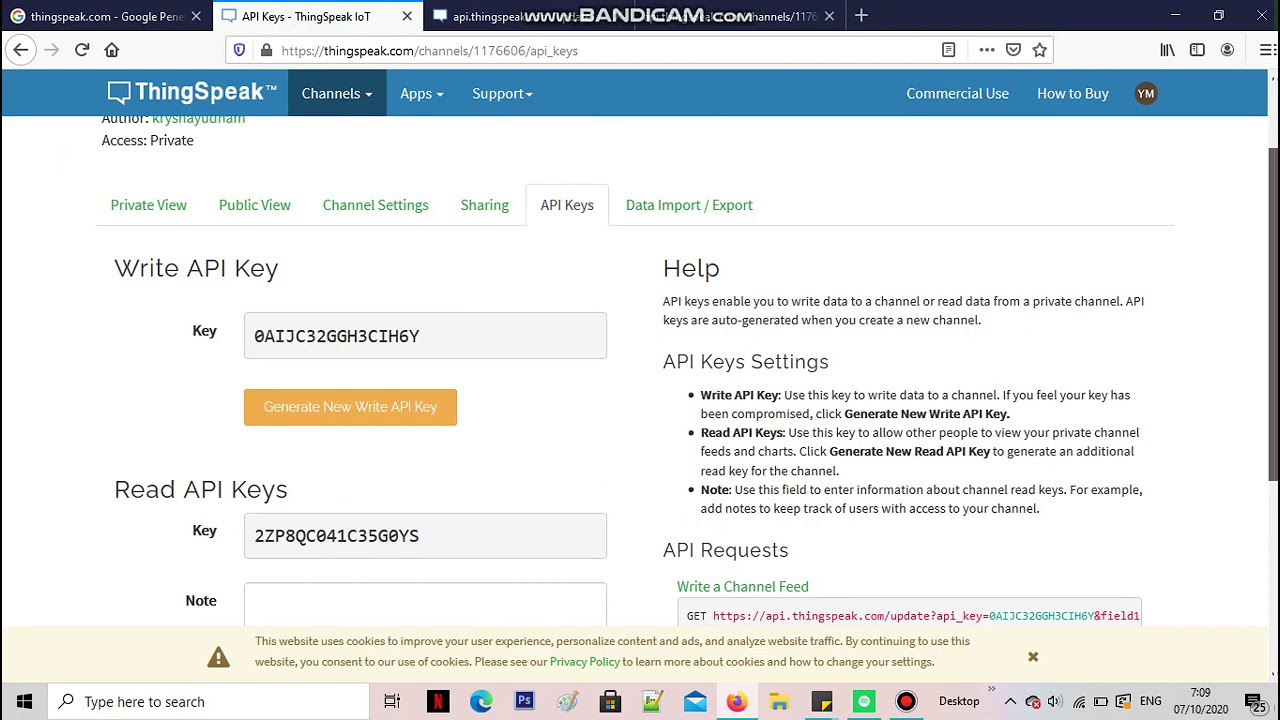Viewport: 1280px width, 720px height.
Task: Switch to thingspeak.com Google browser tab
Action: pyautogui.click(x=105, y=16)
